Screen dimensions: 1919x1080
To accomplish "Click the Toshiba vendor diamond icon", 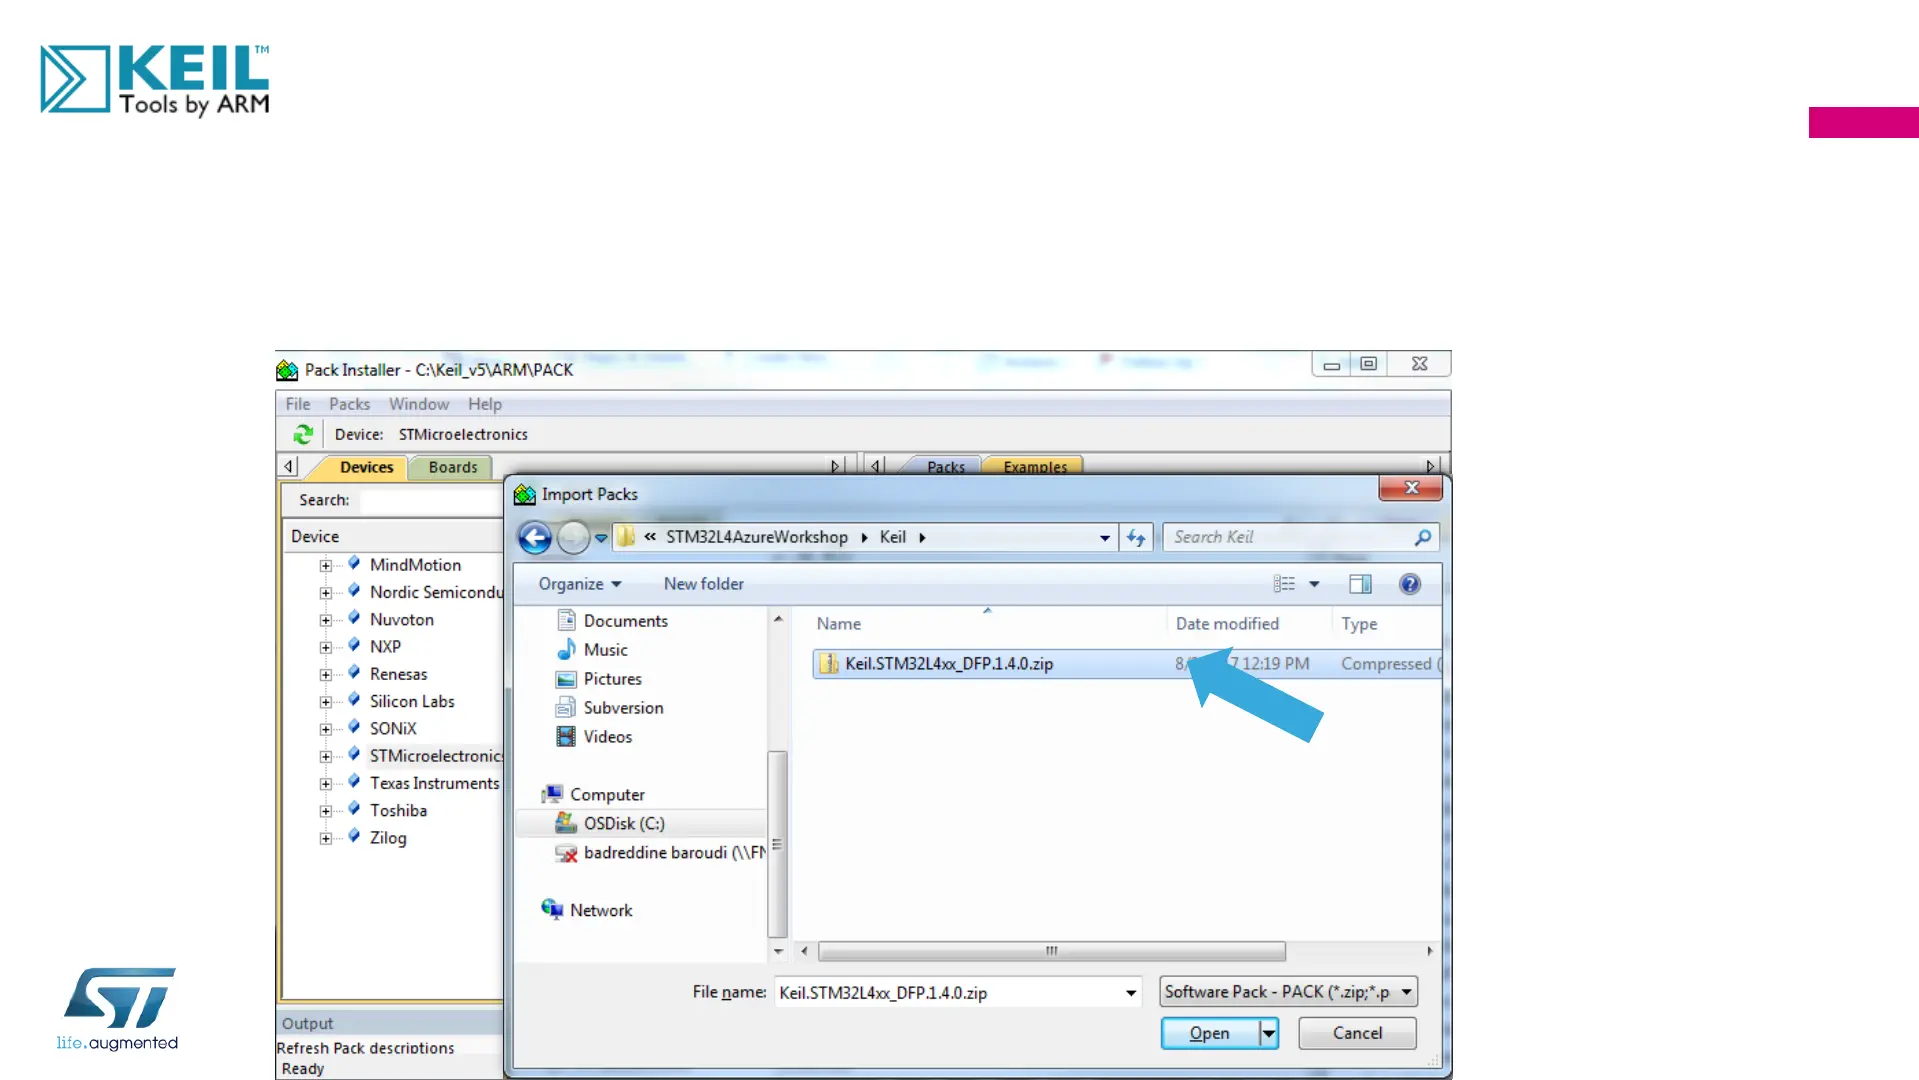I will pyautogui.click(x=354, y=809).
